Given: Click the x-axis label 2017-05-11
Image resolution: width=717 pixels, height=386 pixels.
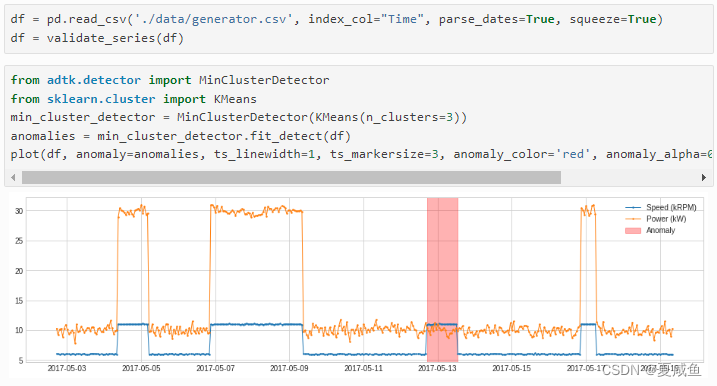Looking at the screenshot, I should (363, 368).
